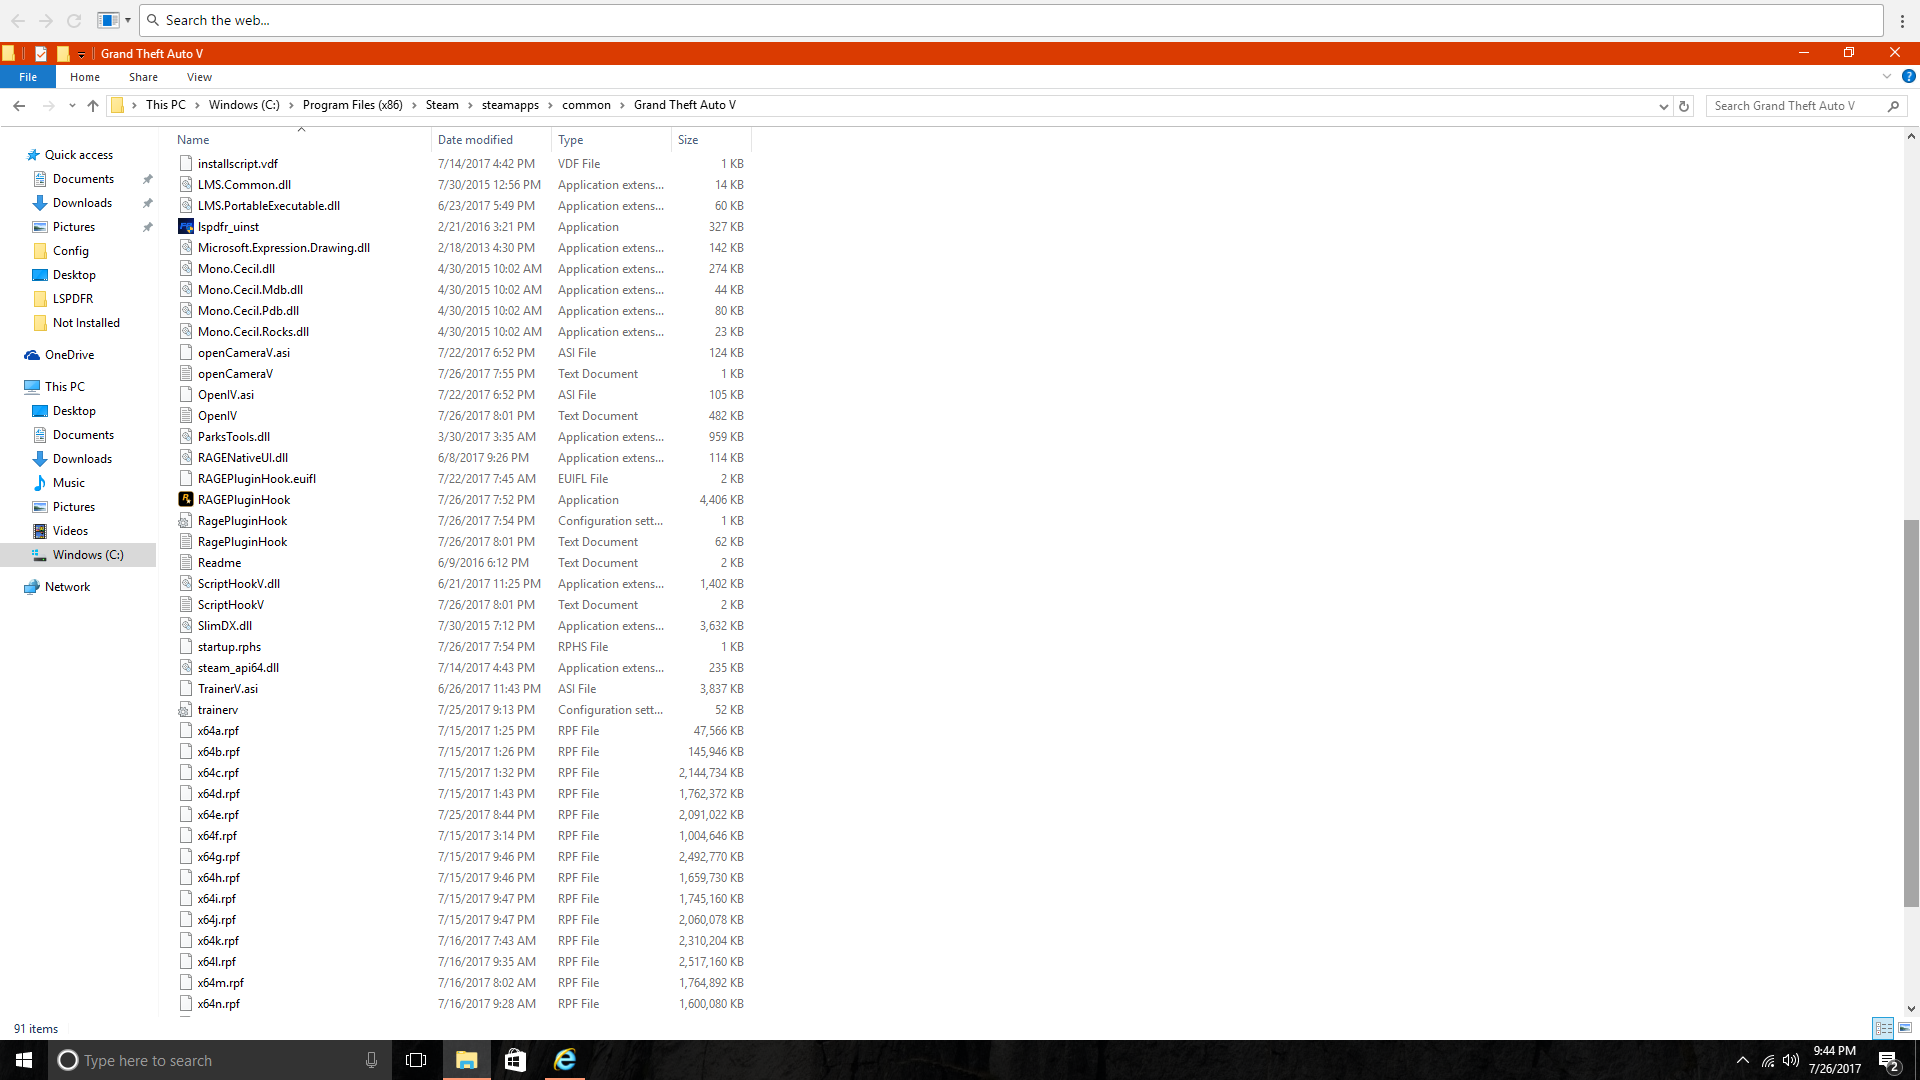Image resolution: width=1920 pixels, height=1080 pixels.
Task: Expand the recent locations dropdown arrow
Action: click(x=72, y=106)
